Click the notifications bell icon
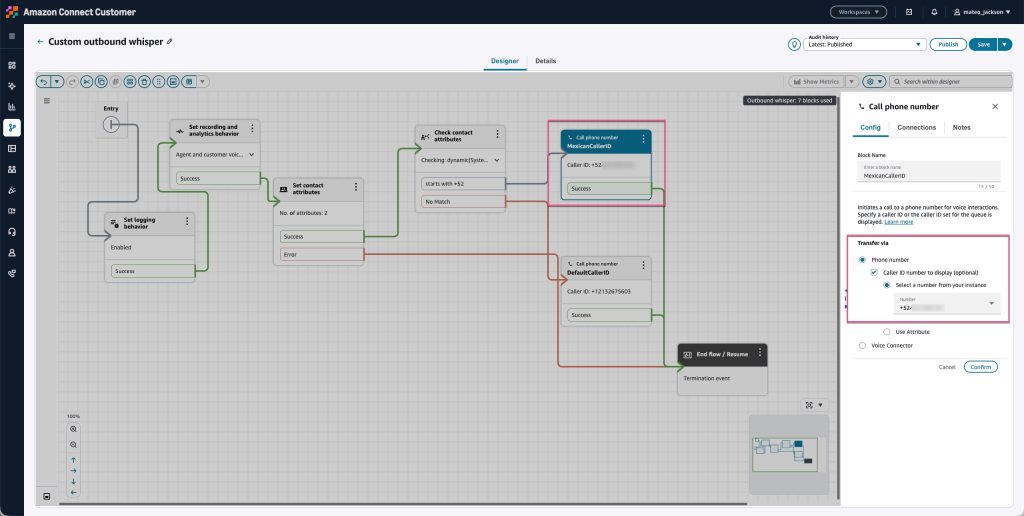 click(935, 12)
